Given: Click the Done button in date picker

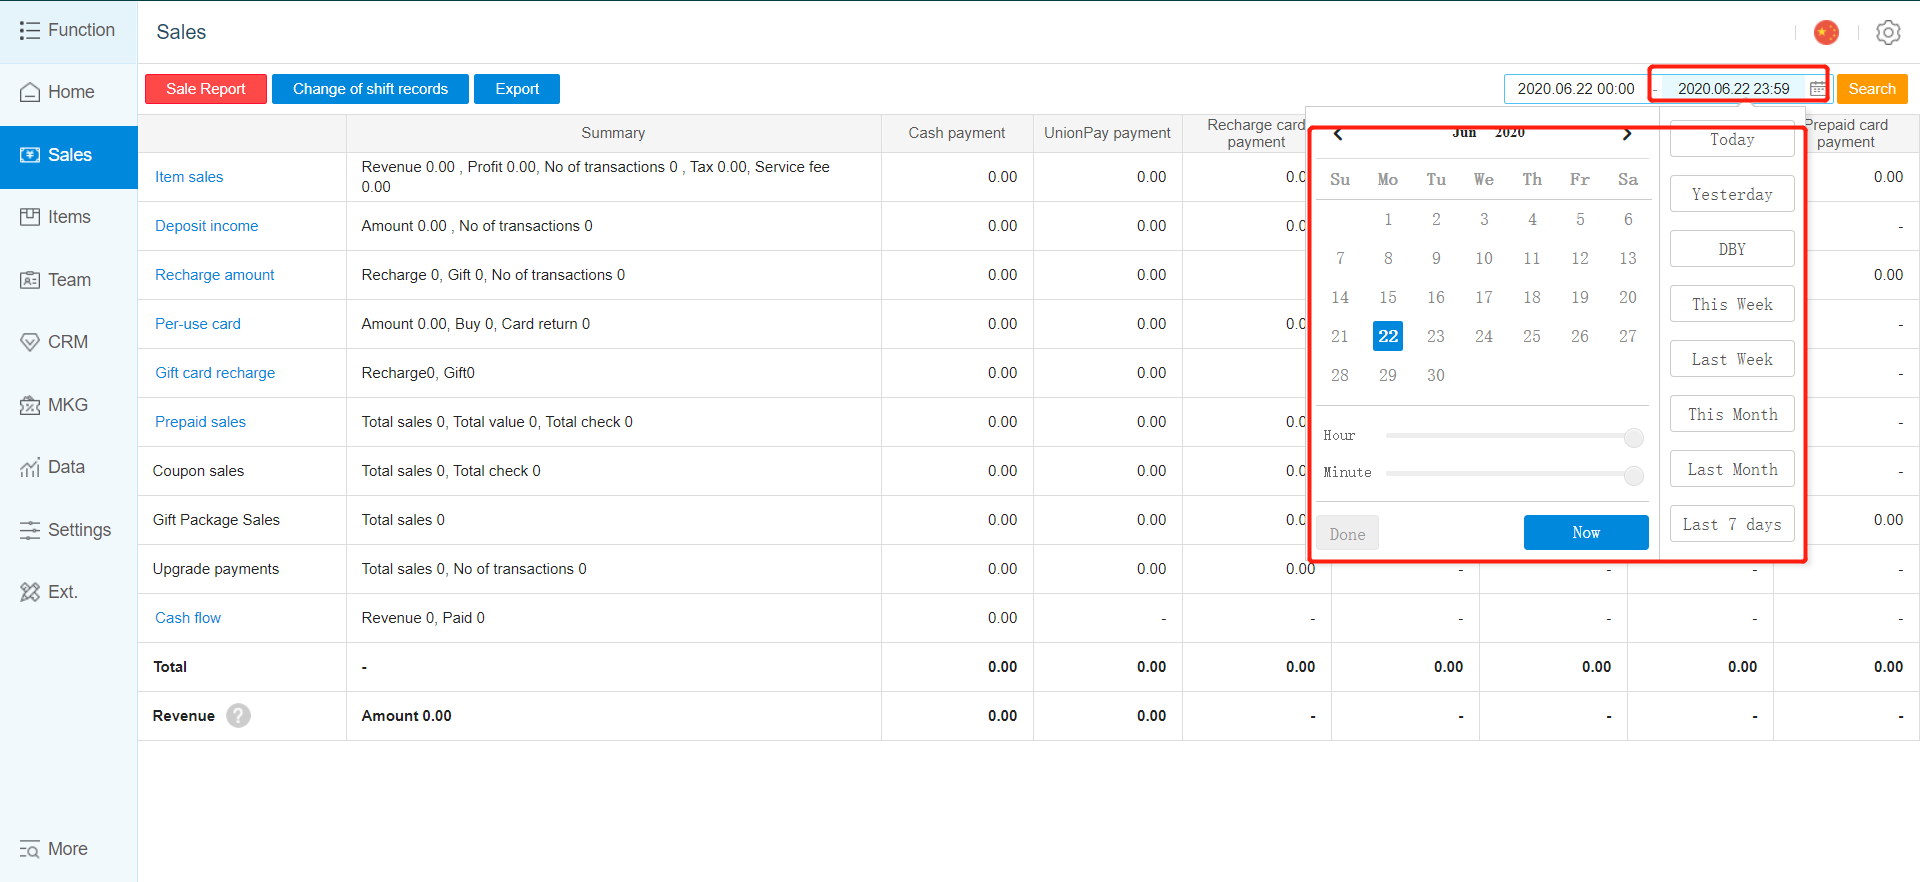Looking at the screenshot, I should [x=1347, y=534].
